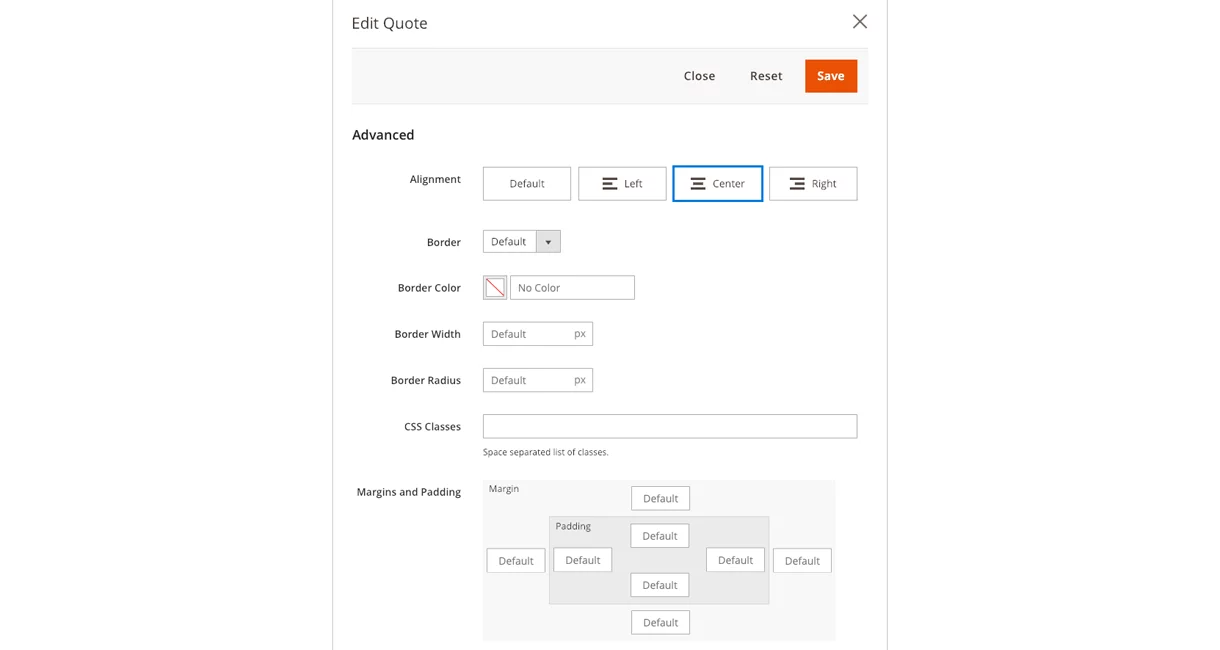
Task: Click the Border Radius input
Action: click(538, 380)
